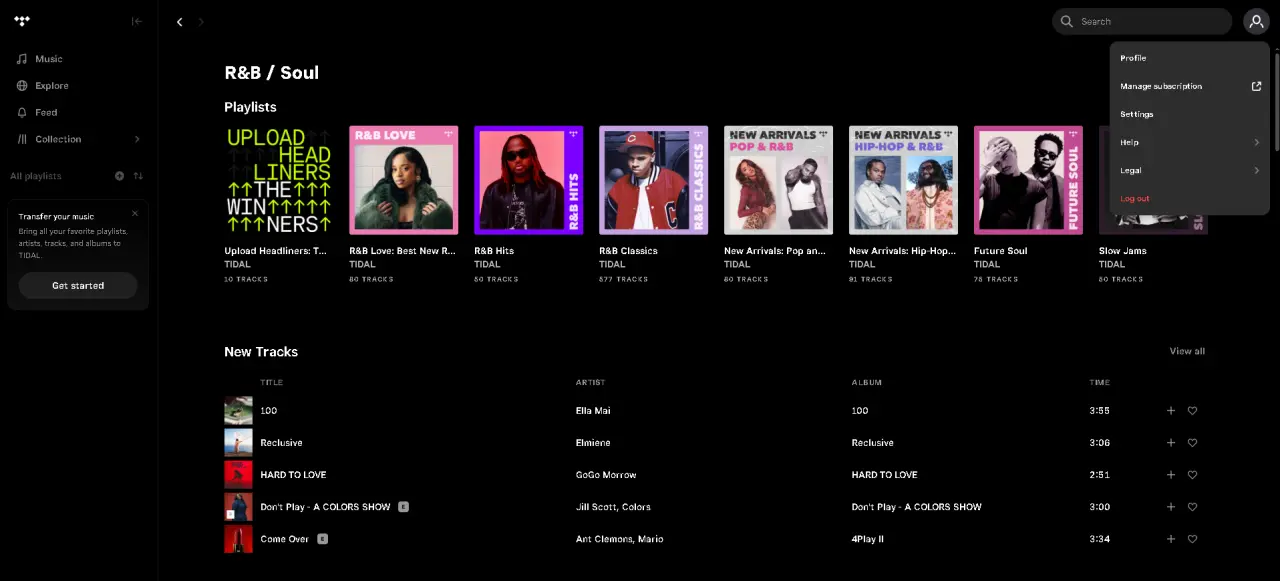Image resolution: width=1280 pixels, height=581 pixels.
Task: Open the user profile avatar icon
Action: [1256, 21]
